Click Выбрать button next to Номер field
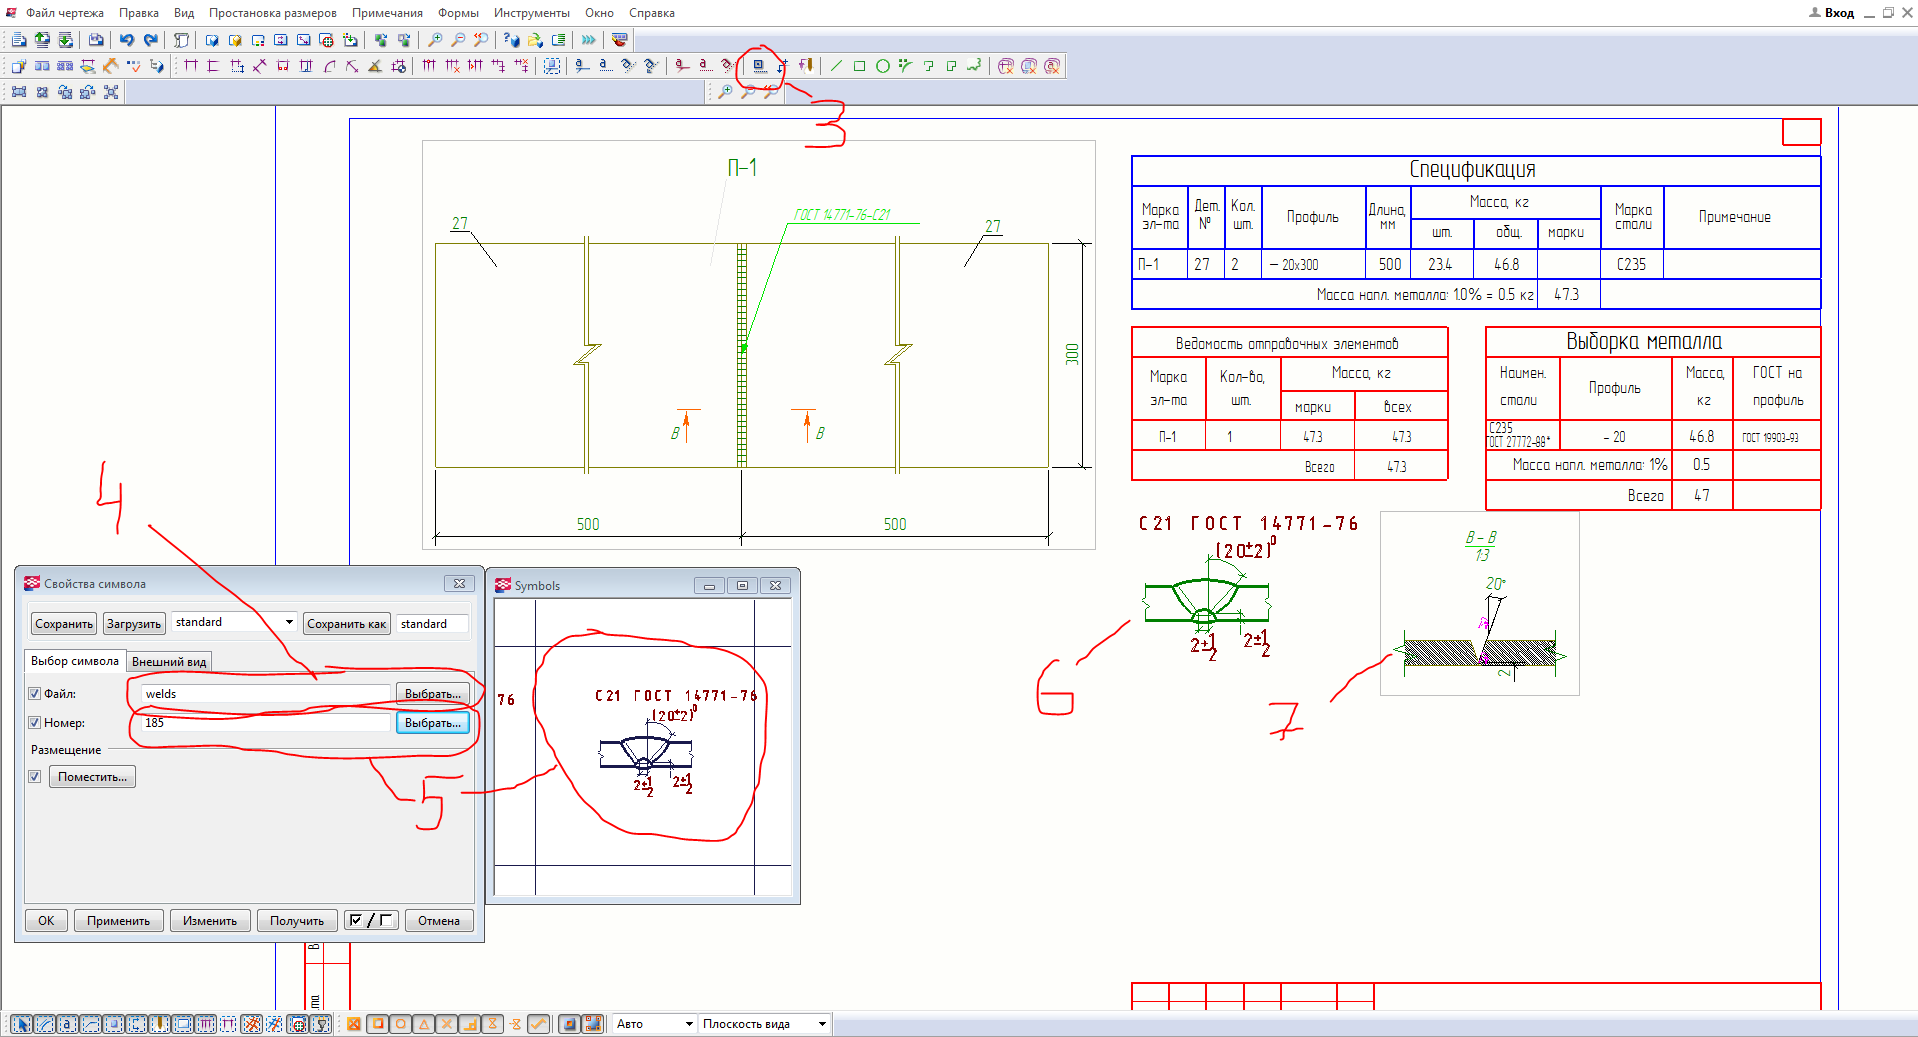Image resolution: width=1918 pixels, height=1037 pixels. pyautogui.click(x=432, y=723)
